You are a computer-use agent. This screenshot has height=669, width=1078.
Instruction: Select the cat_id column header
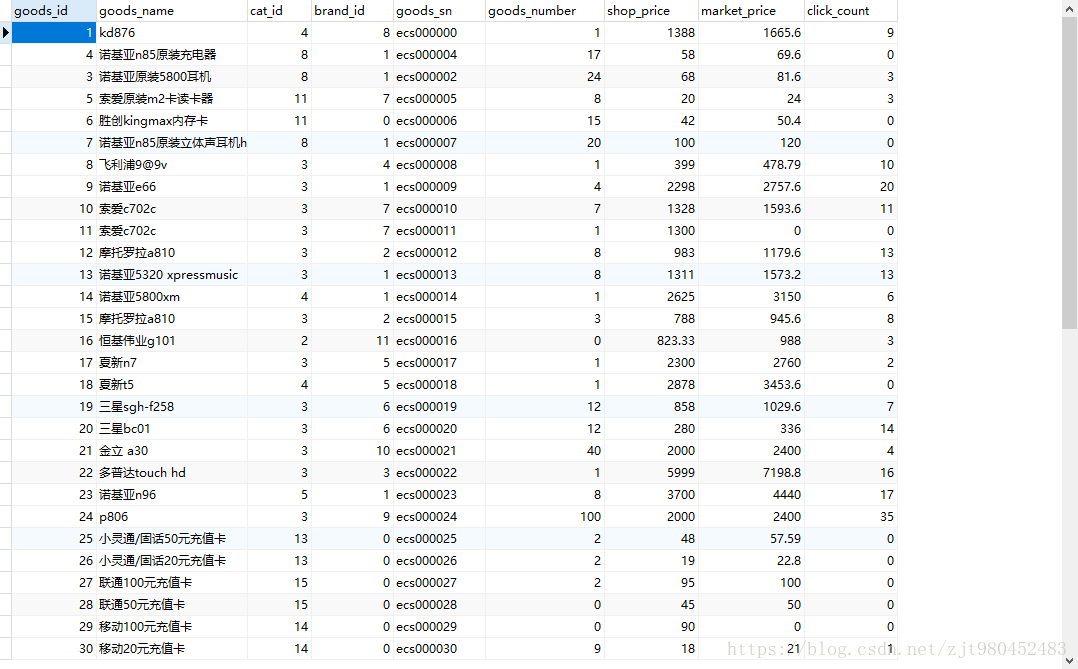pyautogui.click(x=279, y=10)
